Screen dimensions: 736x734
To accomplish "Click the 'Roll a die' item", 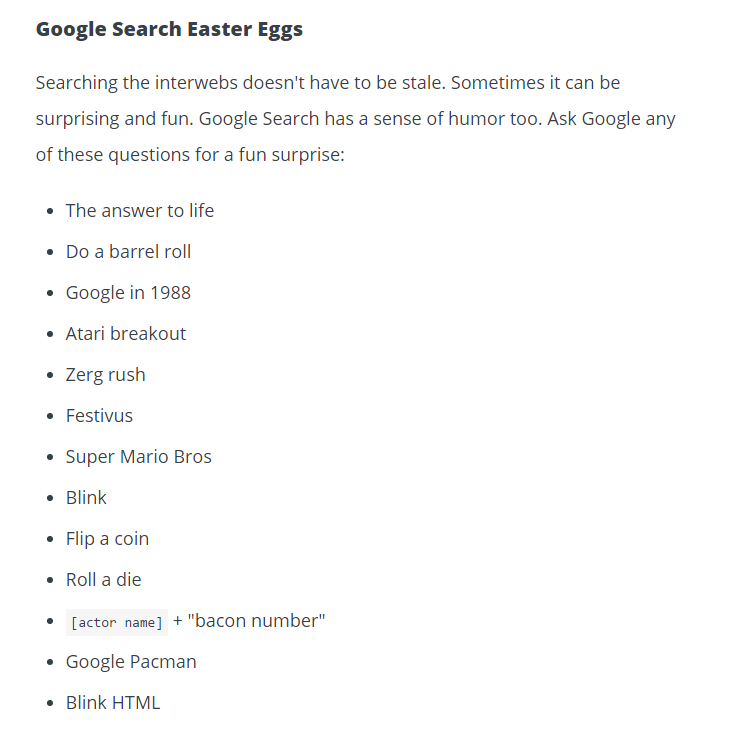I will click(x=104, y=580).
